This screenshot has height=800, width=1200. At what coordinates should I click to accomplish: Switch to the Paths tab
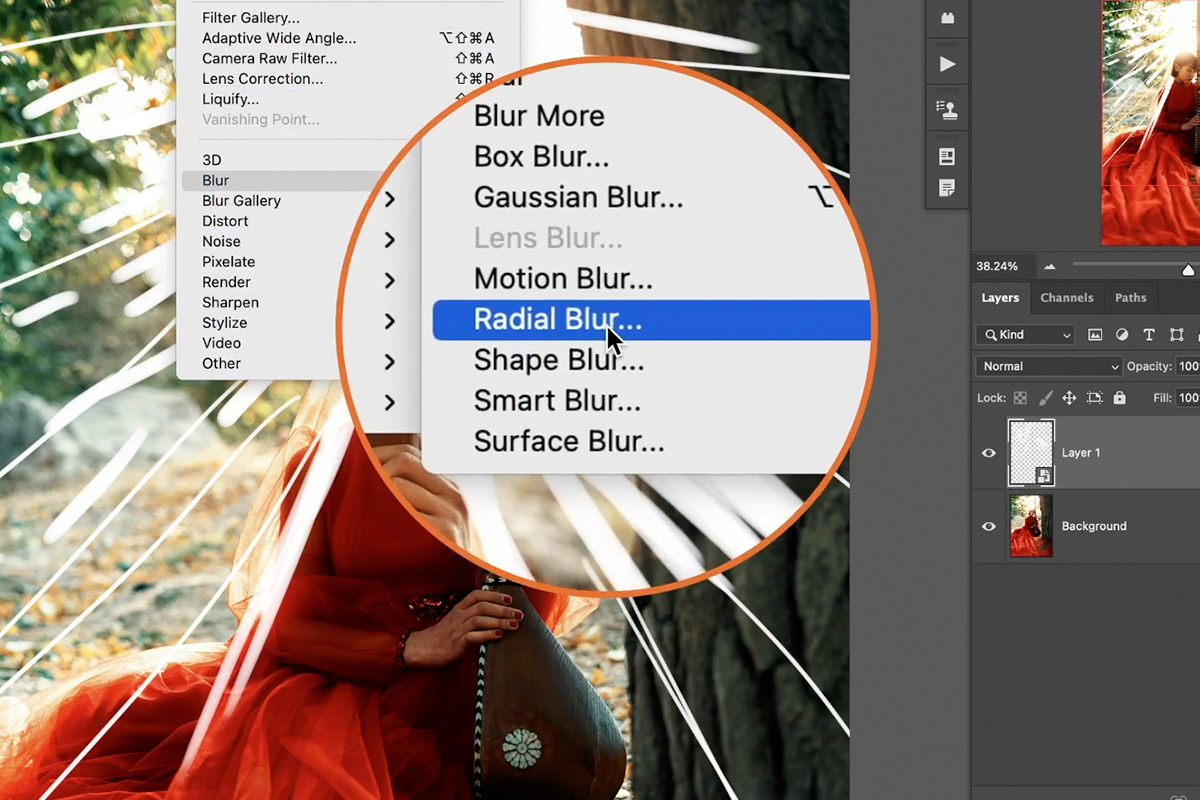pos(1131,298)
